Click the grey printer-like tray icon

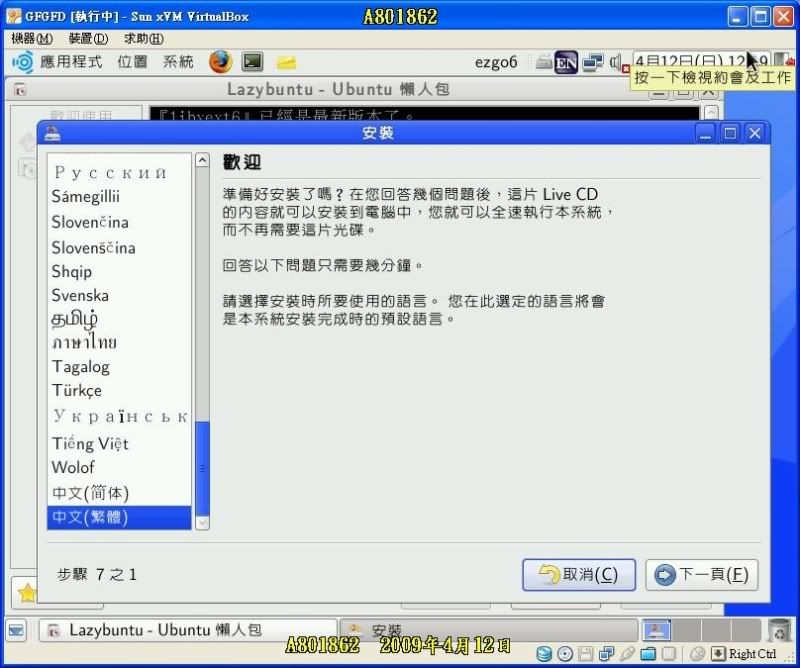coord(544,61)
